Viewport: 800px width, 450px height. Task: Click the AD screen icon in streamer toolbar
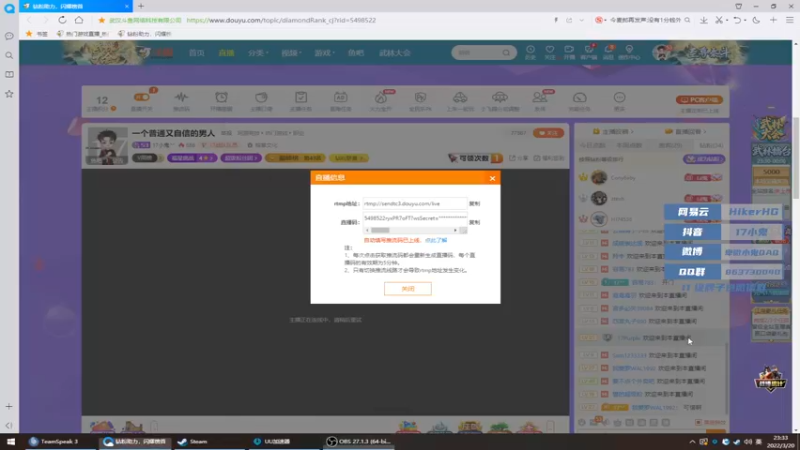click(340, 97)
